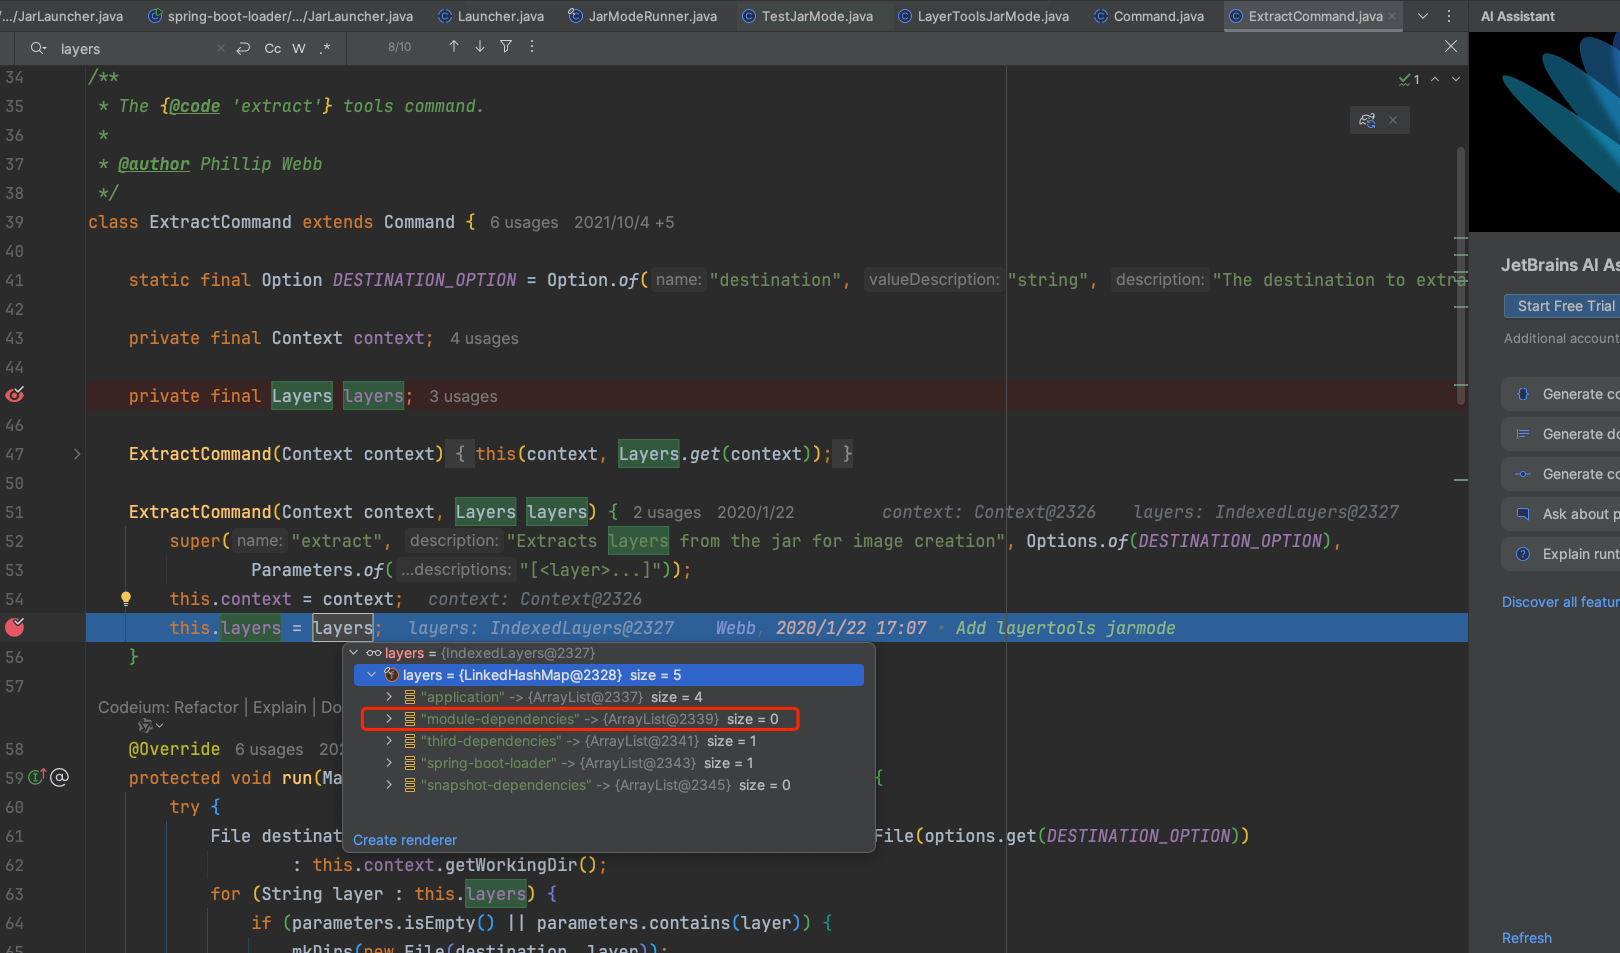
Task: Toggle the Match Case search option
Action: (272, 48)
